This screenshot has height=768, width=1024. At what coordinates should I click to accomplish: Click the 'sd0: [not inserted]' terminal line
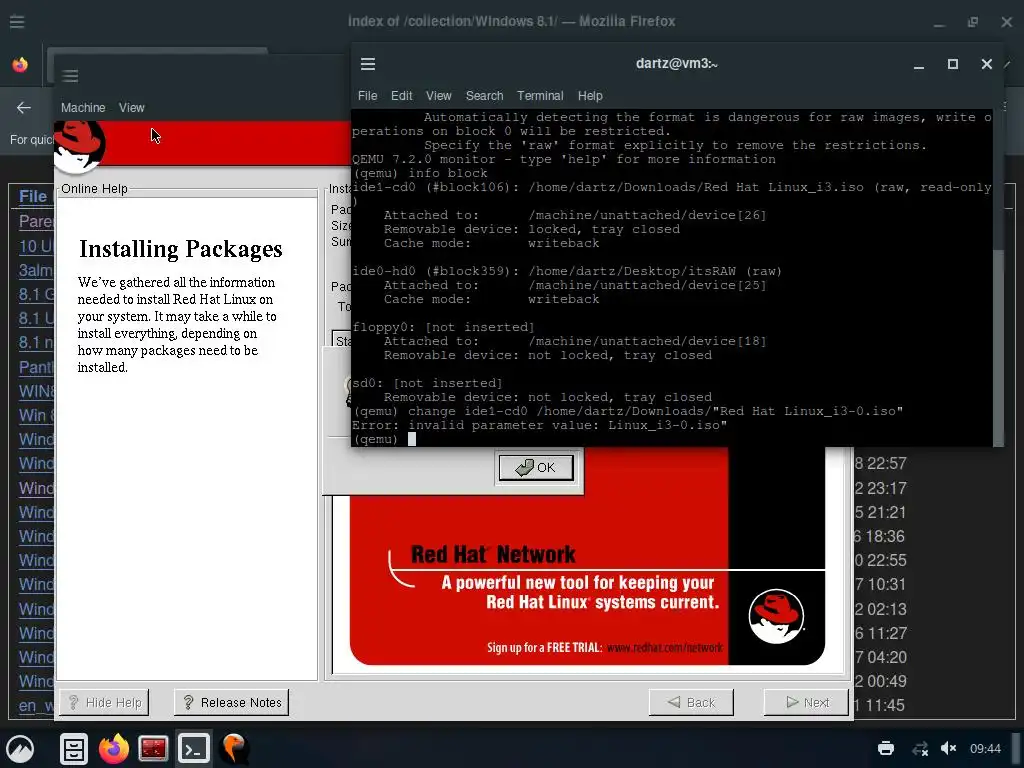(427, 383)
